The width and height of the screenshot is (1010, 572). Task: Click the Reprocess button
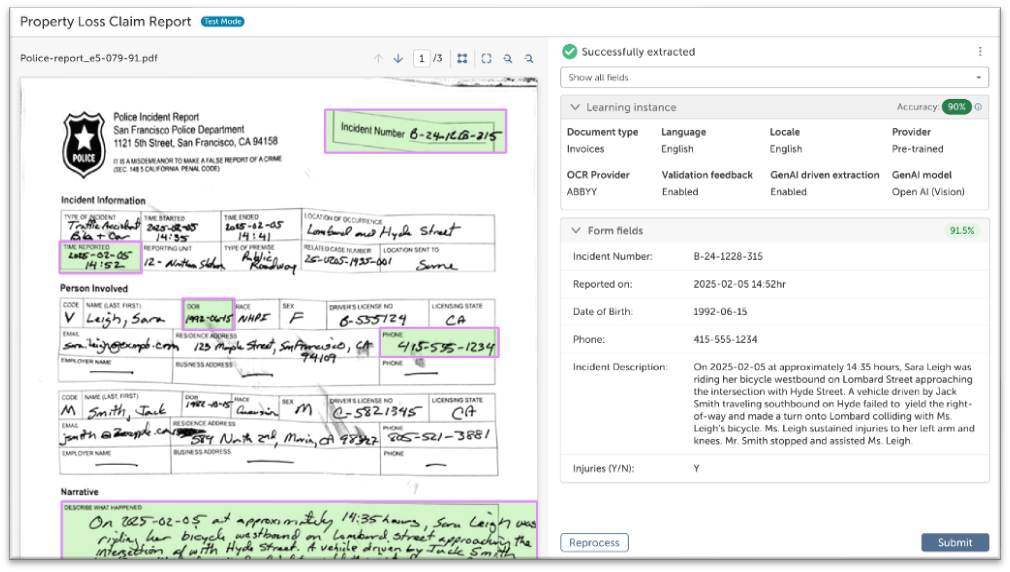tap(594, 543)
